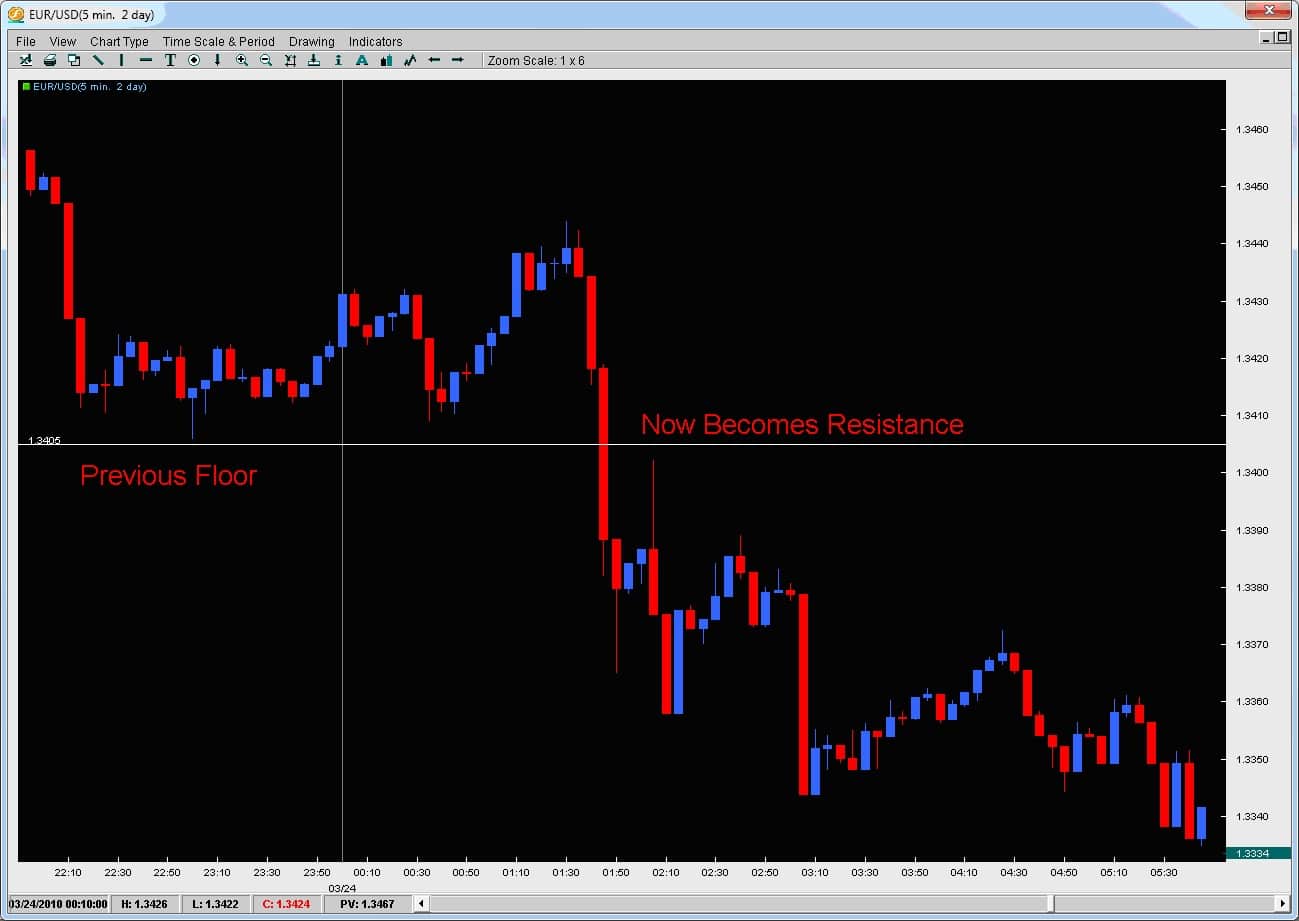Open the Drawing menu
1299x921 pixels.
click(312, 41)
